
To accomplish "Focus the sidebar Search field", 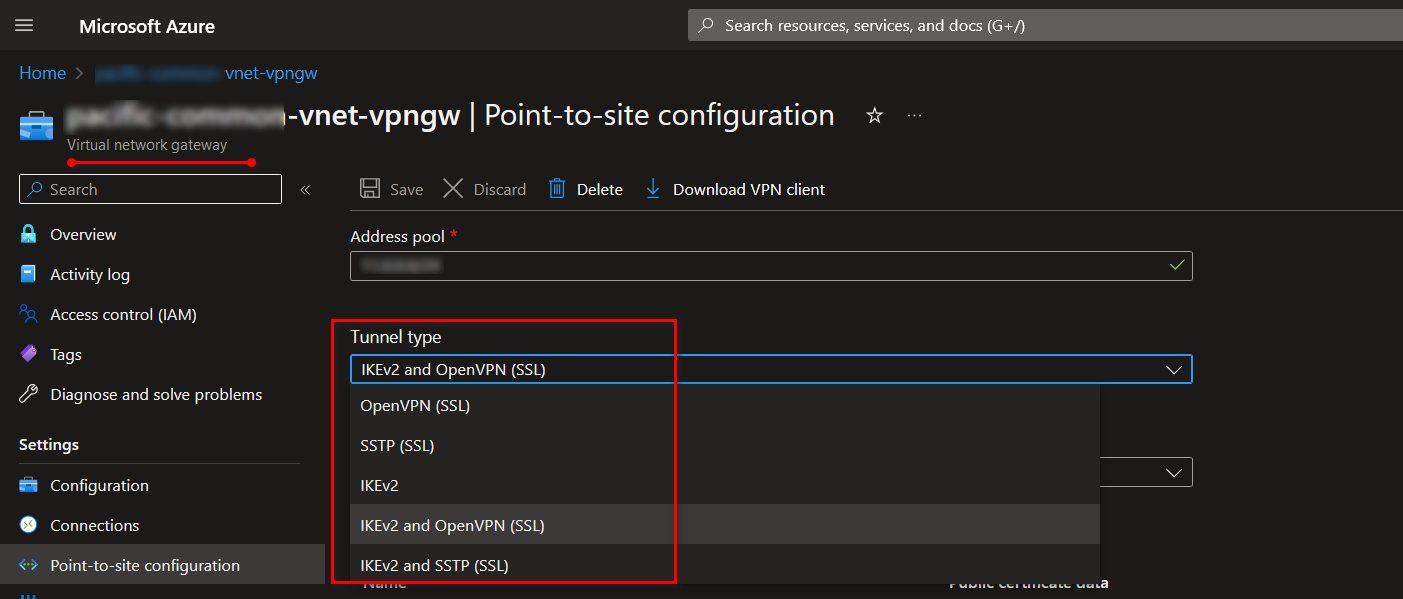I will 150,189.
